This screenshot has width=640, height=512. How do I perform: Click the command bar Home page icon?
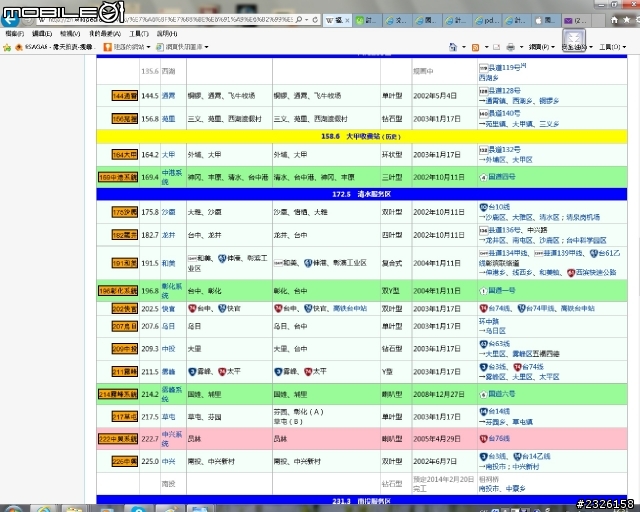[x=453, y=47]
